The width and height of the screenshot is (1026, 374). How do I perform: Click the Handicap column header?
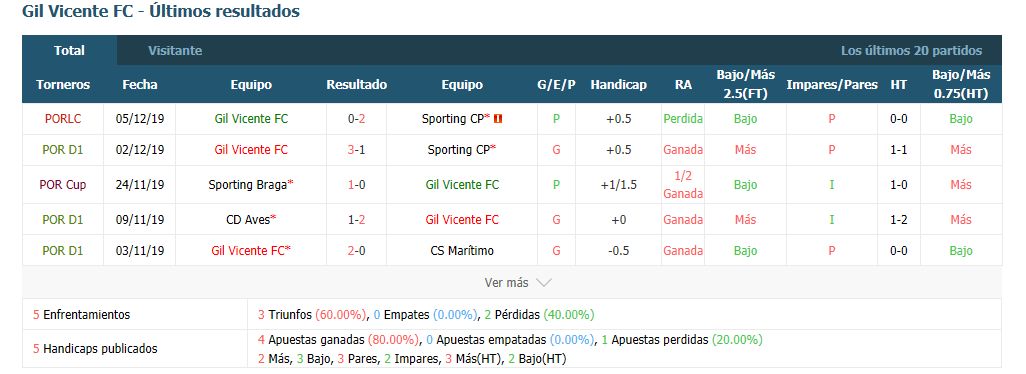pyautogui.click(x=618, y=84)
